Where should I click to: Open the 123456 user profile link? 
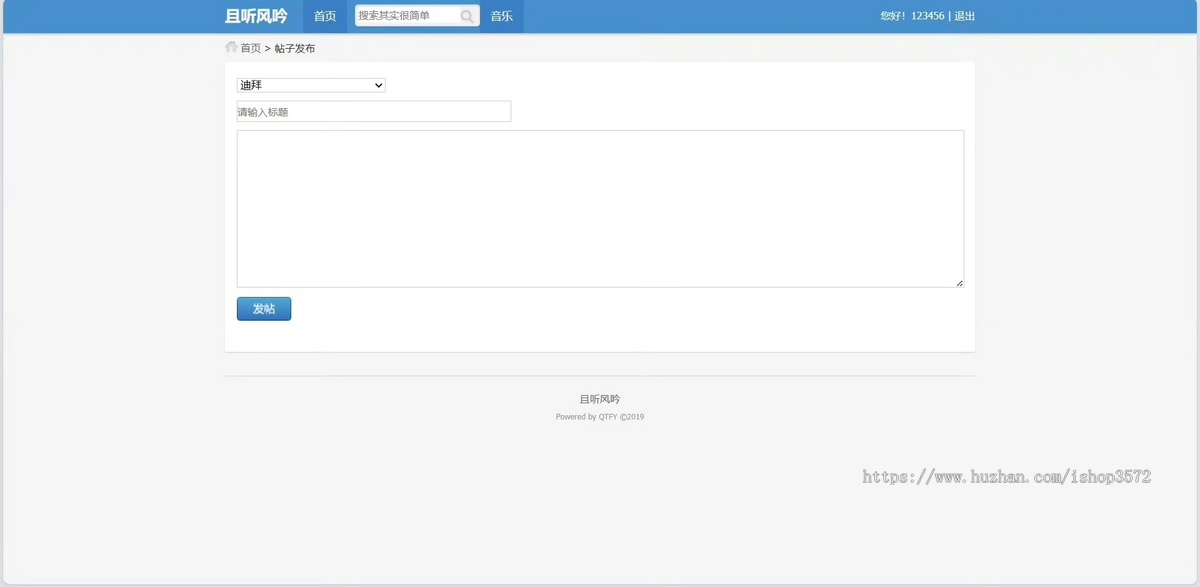928,16
